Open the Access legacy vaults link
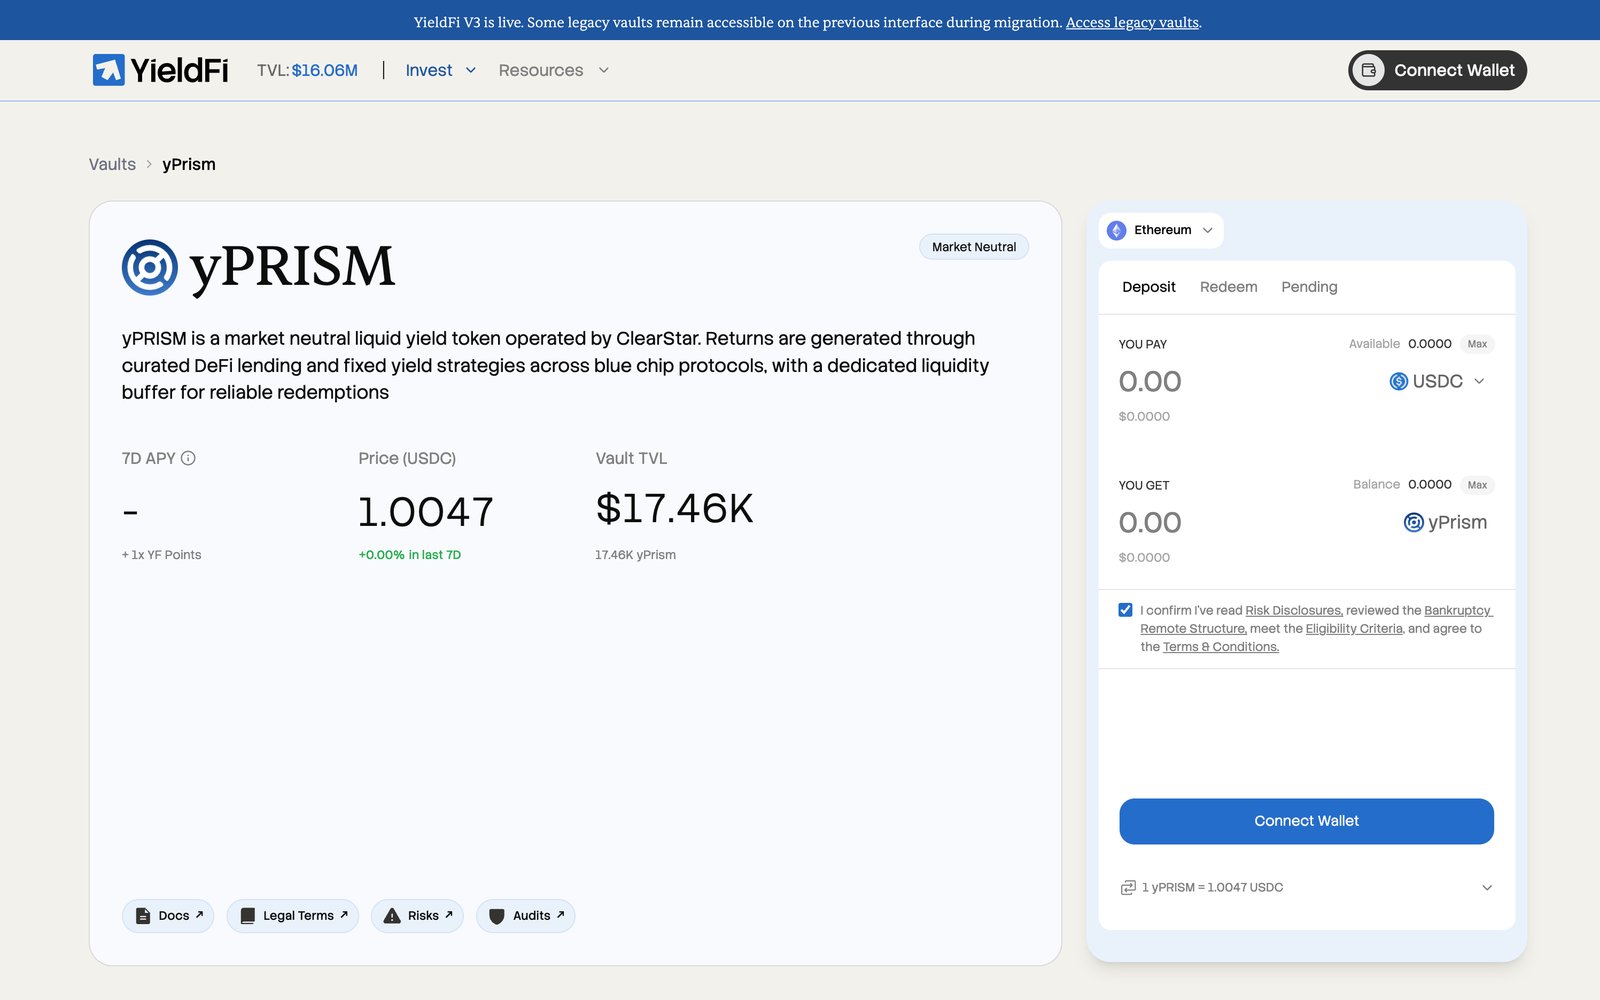 [1132, 22]
